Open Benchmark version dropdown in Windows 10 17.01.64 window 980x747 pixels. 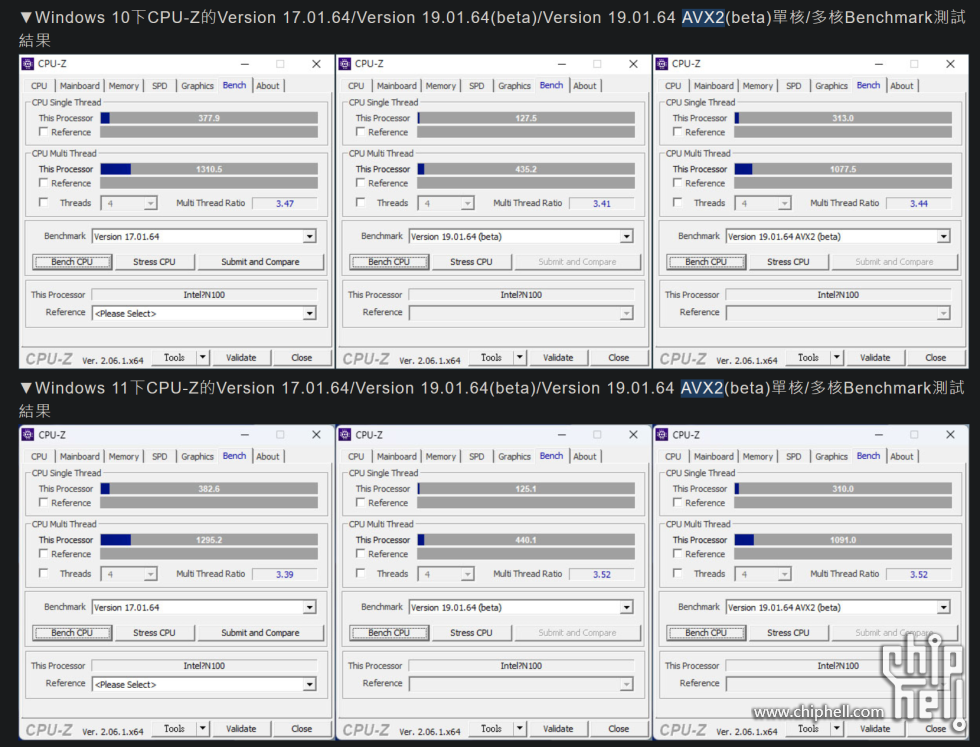(x=309, y=236)
